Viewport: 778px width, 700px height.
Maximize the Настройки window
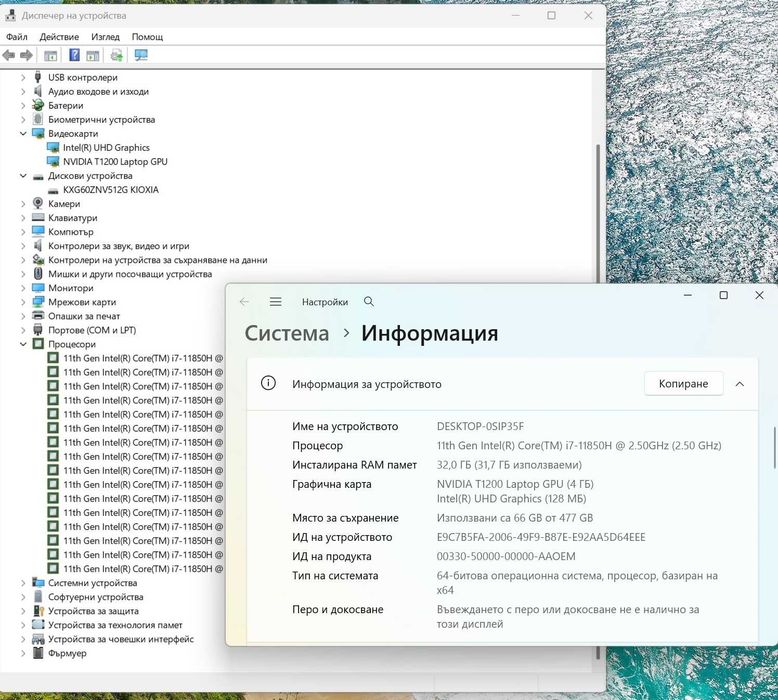723,295
